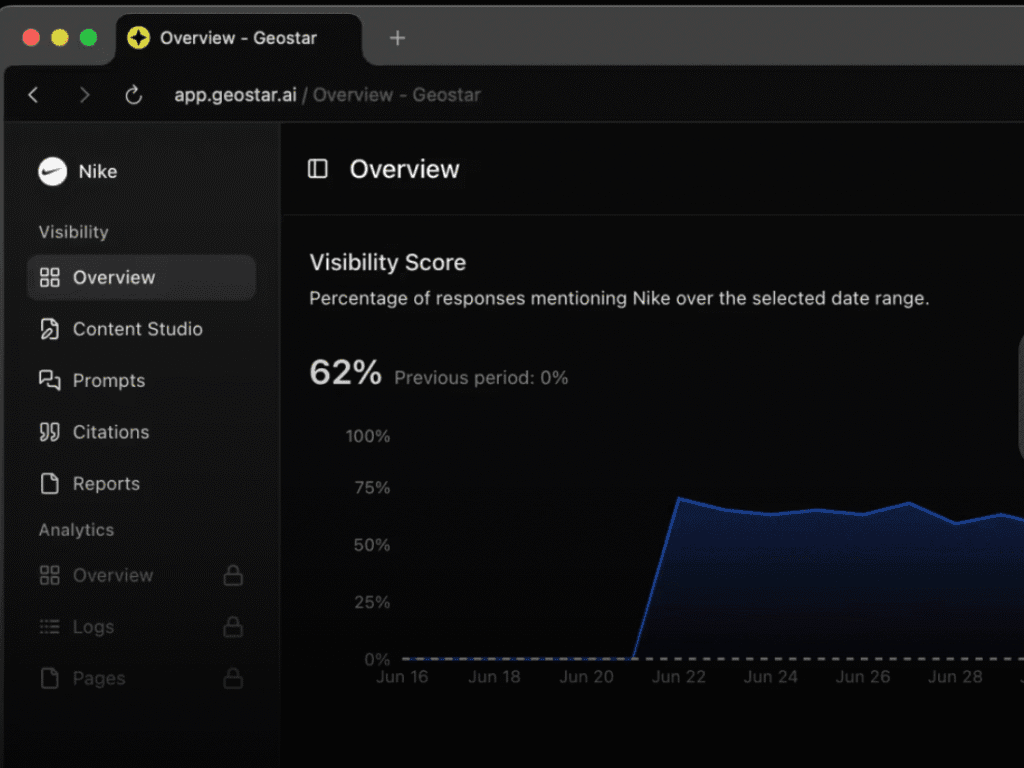The height and width of the screenshot is (768, 1024).
Task: Click the lock icon beside Pages
Action: coord(233,679)
